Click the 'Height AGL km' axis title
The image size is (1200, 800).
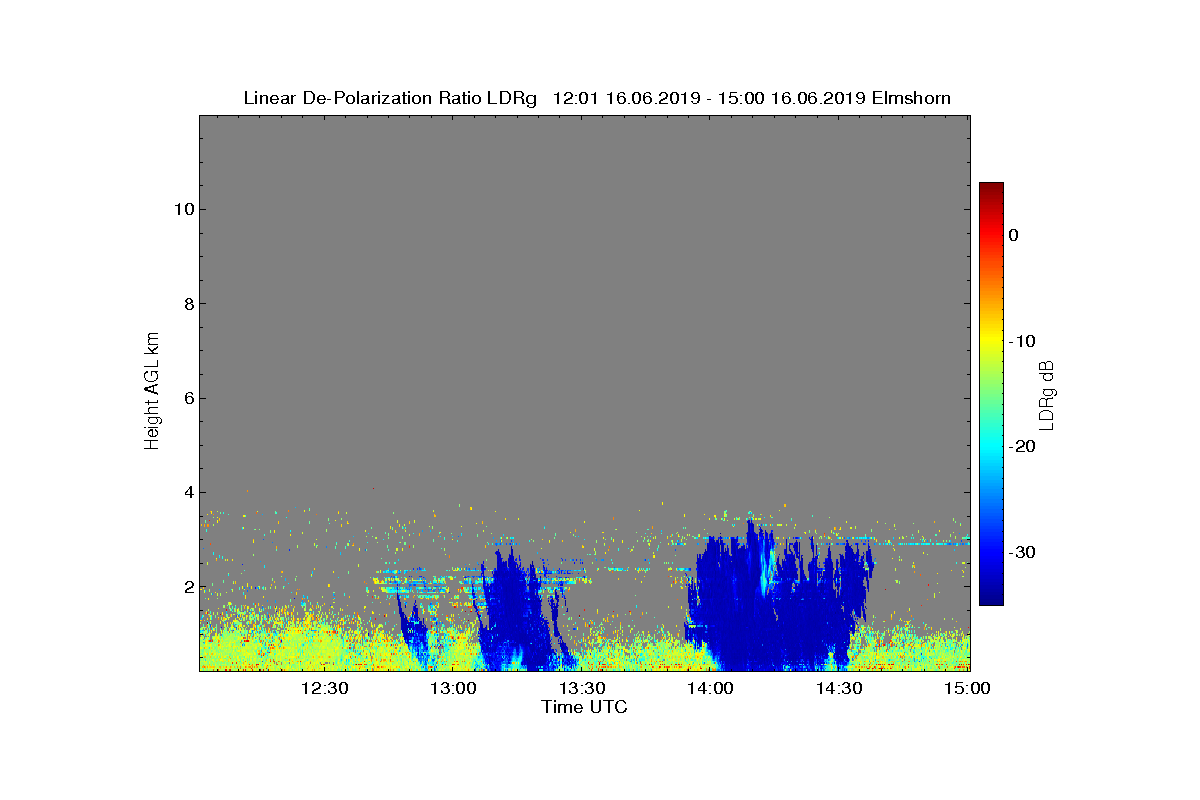(x=152, y=393)
